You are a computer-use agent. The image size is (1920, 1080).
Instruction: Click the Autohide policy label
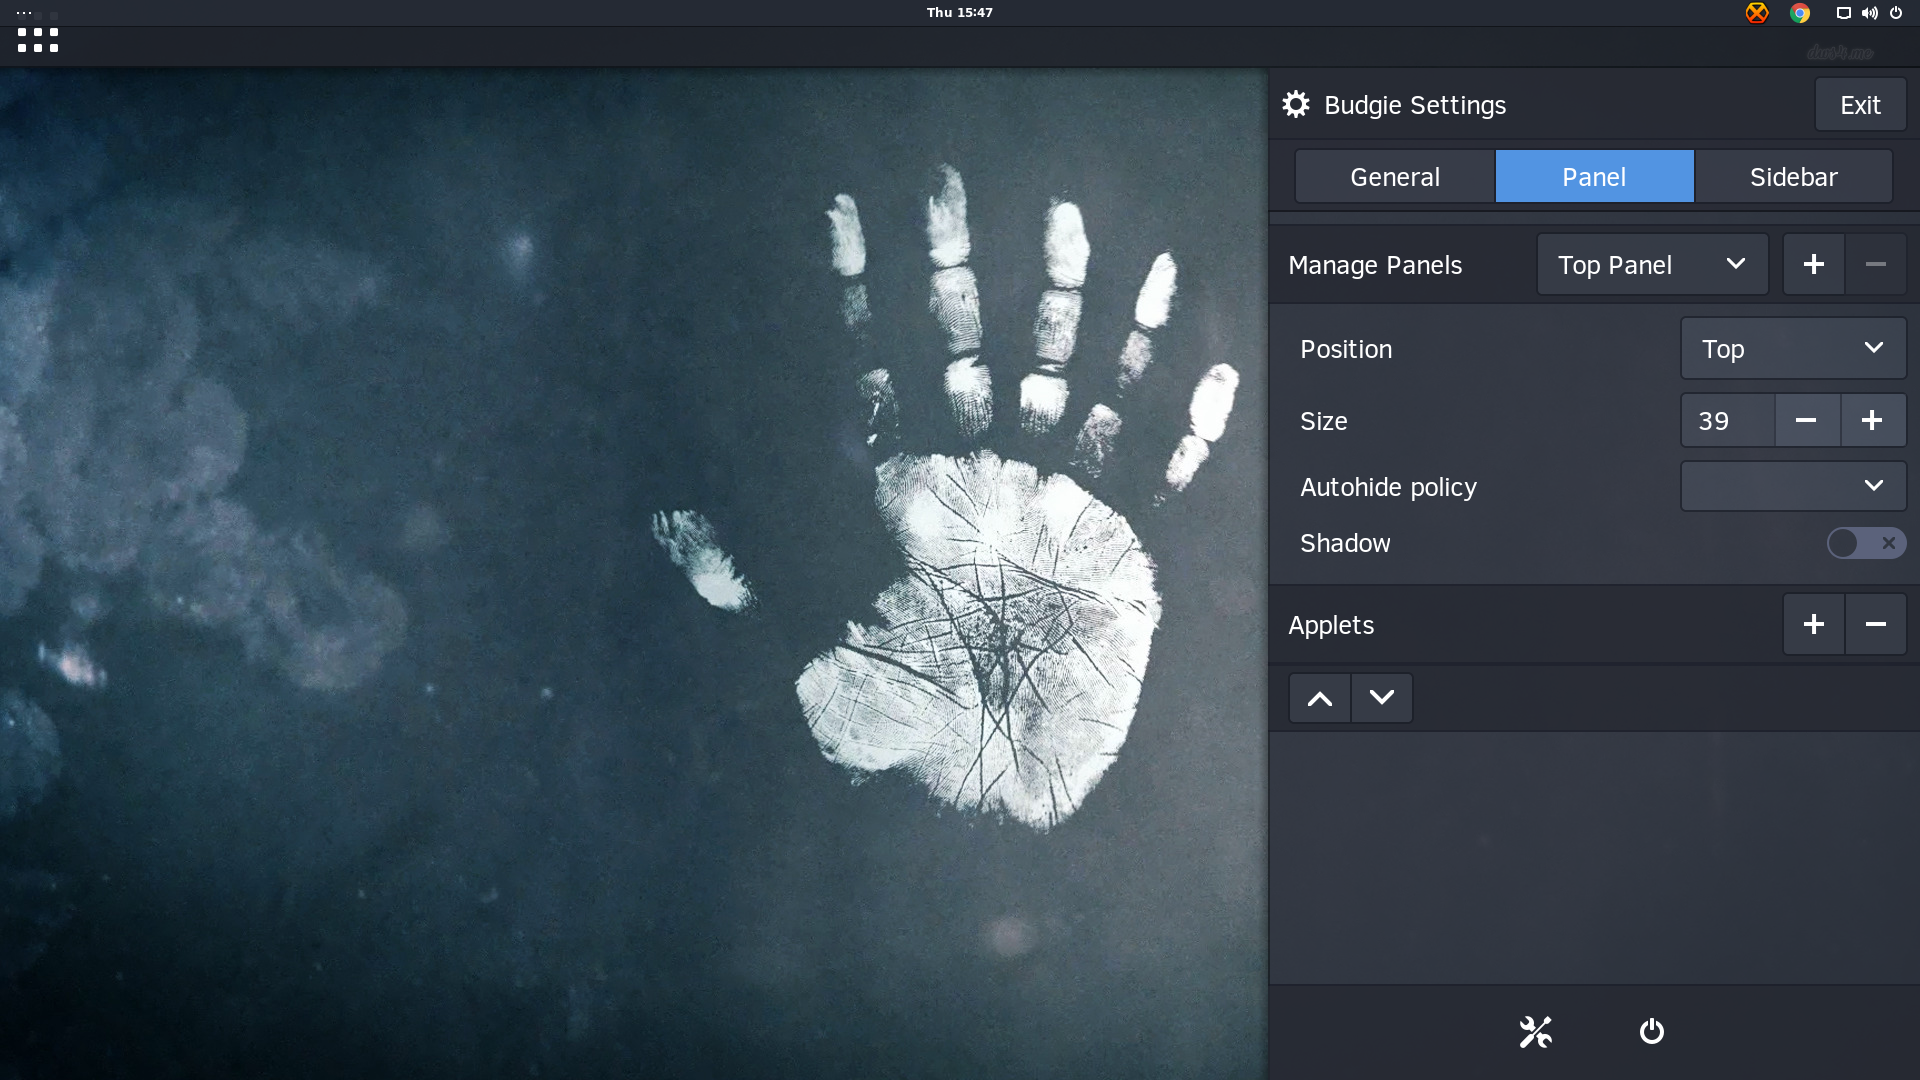[x=1388, y=487]
